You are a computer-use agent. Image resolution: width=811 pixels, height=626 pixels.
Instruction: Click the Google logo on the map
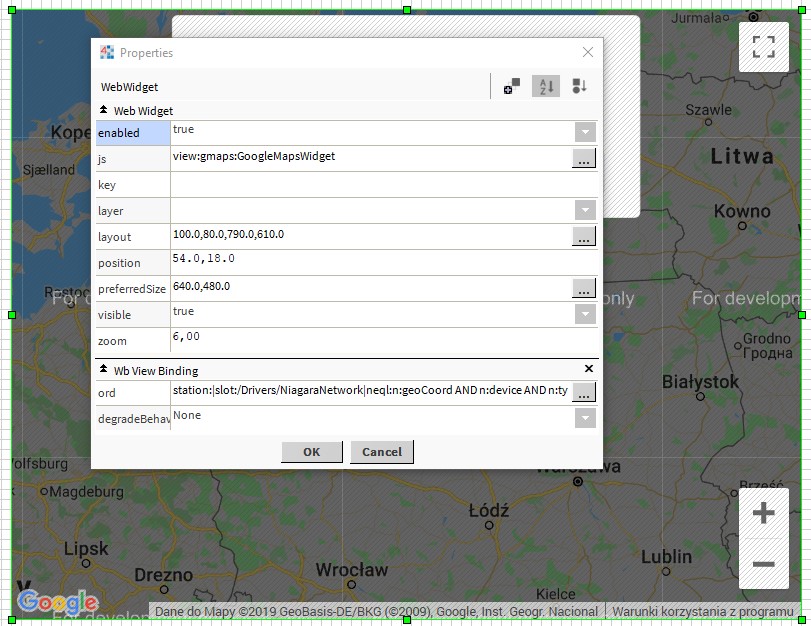(x=57, y=602)
